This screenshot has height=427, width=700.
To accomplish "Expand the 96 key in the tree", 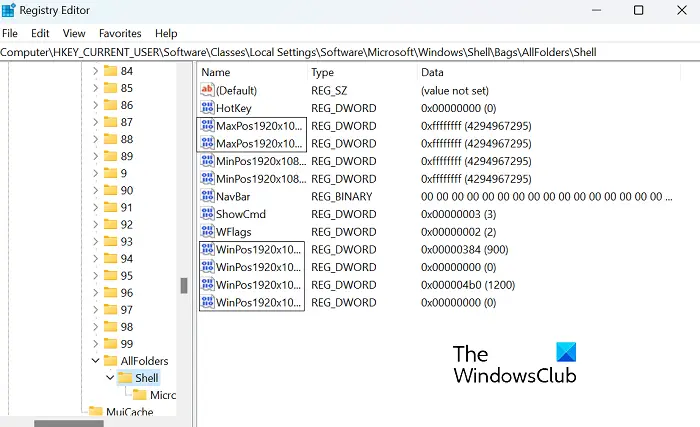I will [x=95, y=293].
